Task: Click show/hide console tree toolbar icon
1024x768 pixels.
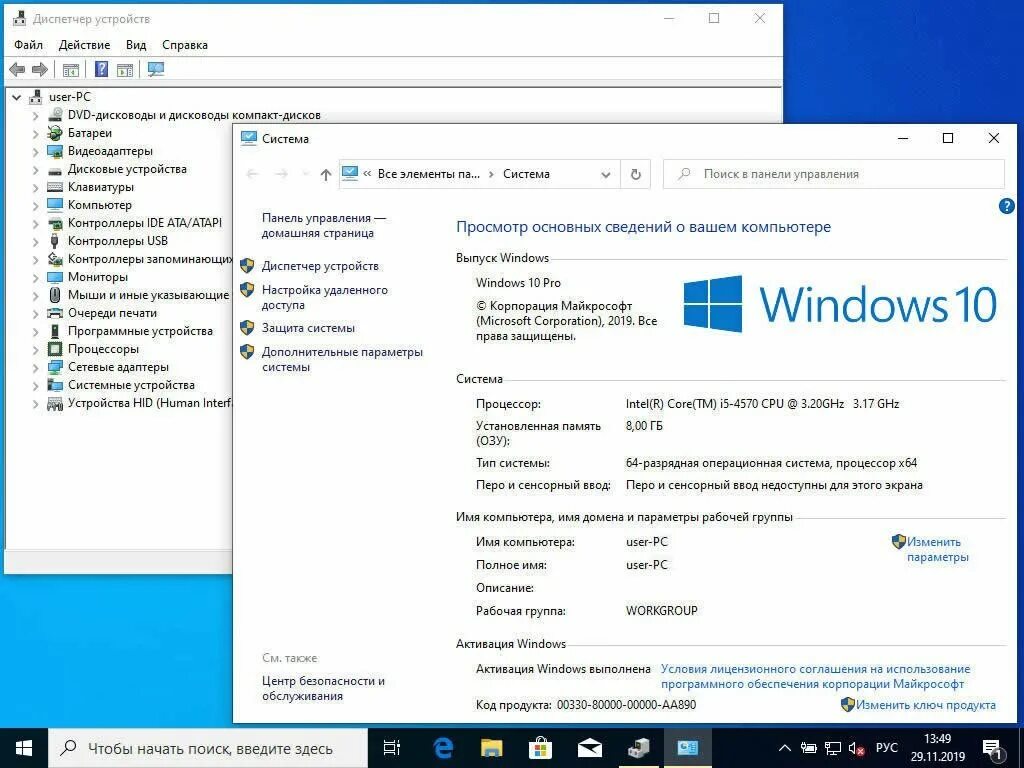Action: (x=71, y=69)
